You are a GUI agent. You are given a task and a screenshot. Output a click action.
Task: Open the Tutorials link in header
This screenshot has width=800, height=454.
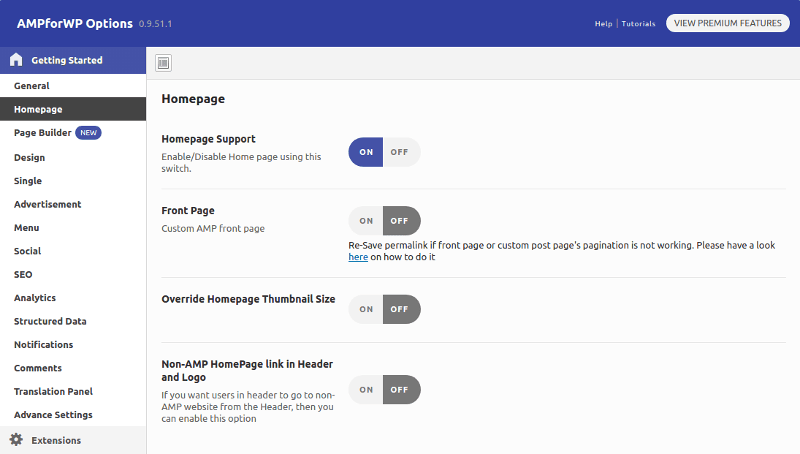click(638, 23)
